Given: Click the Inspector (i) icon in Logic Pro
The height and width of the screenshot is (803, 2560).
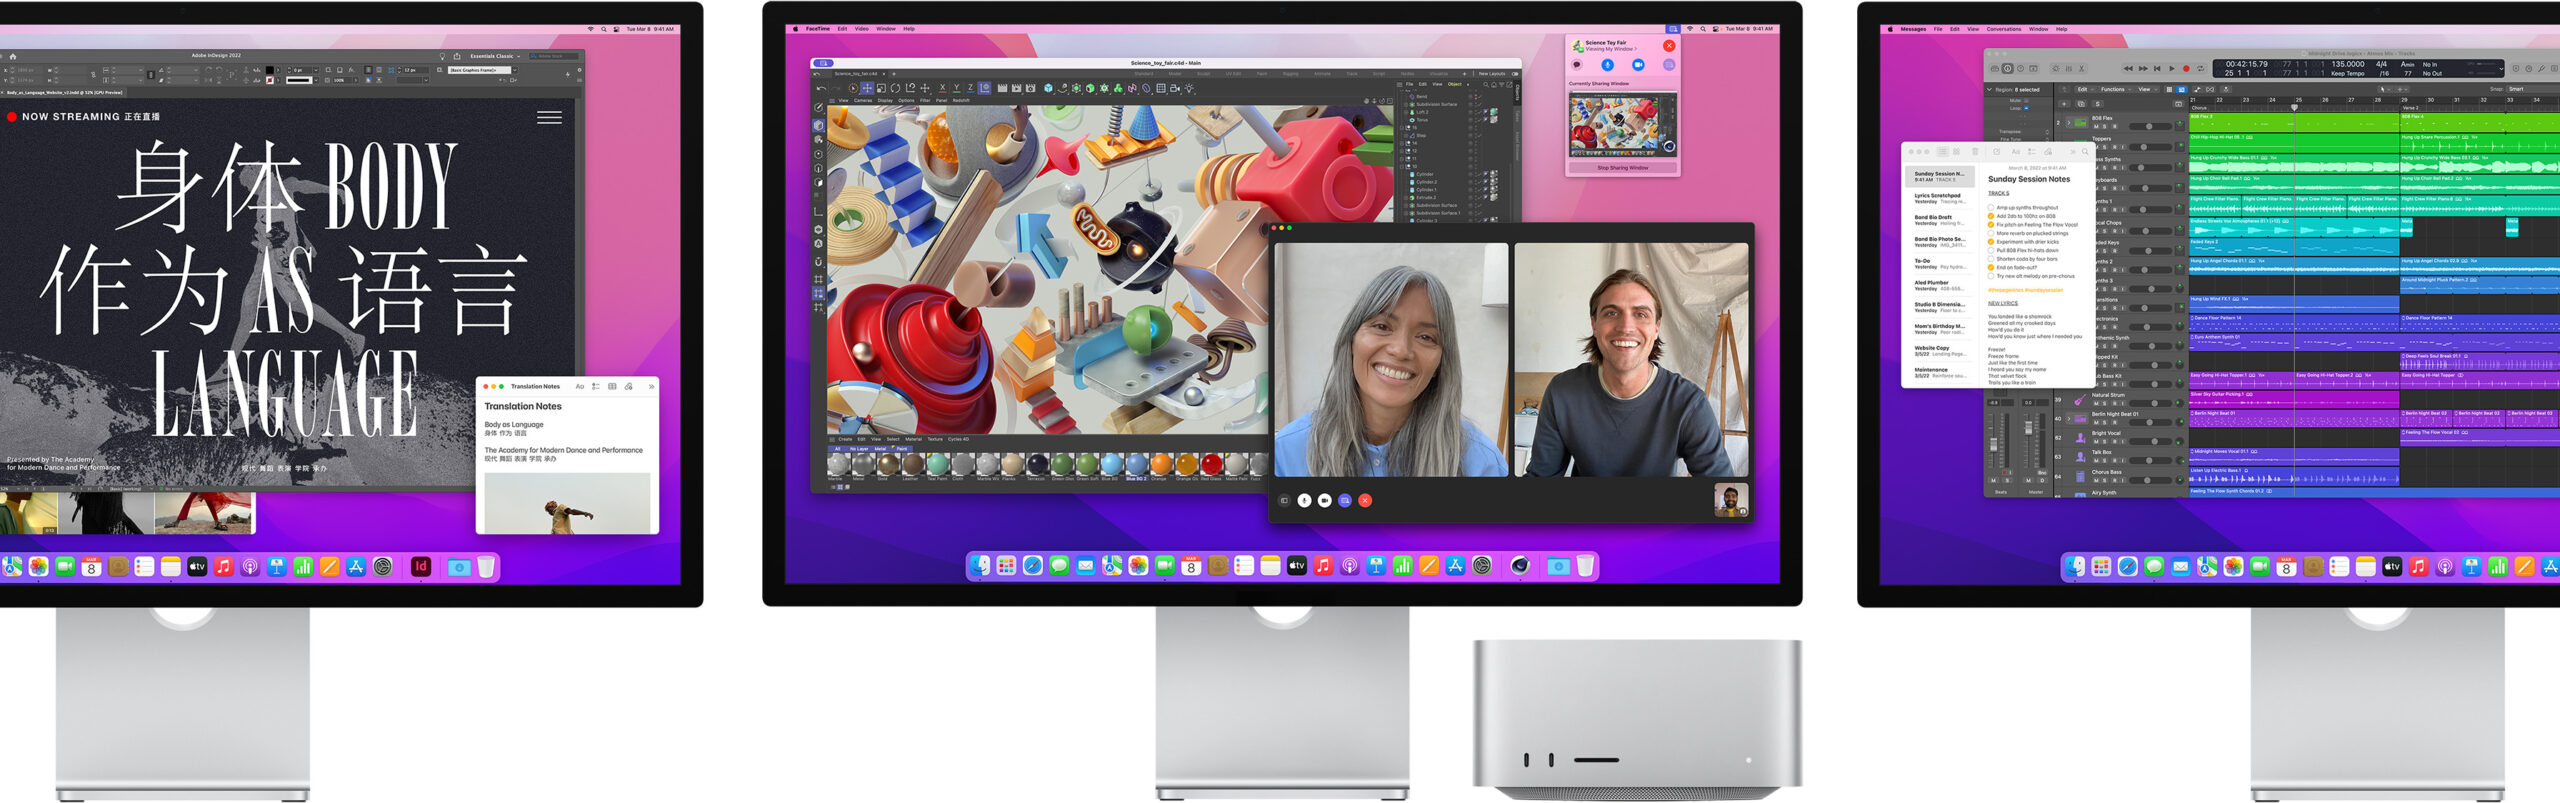Looking at the screenshot, I should [2008, 69].
